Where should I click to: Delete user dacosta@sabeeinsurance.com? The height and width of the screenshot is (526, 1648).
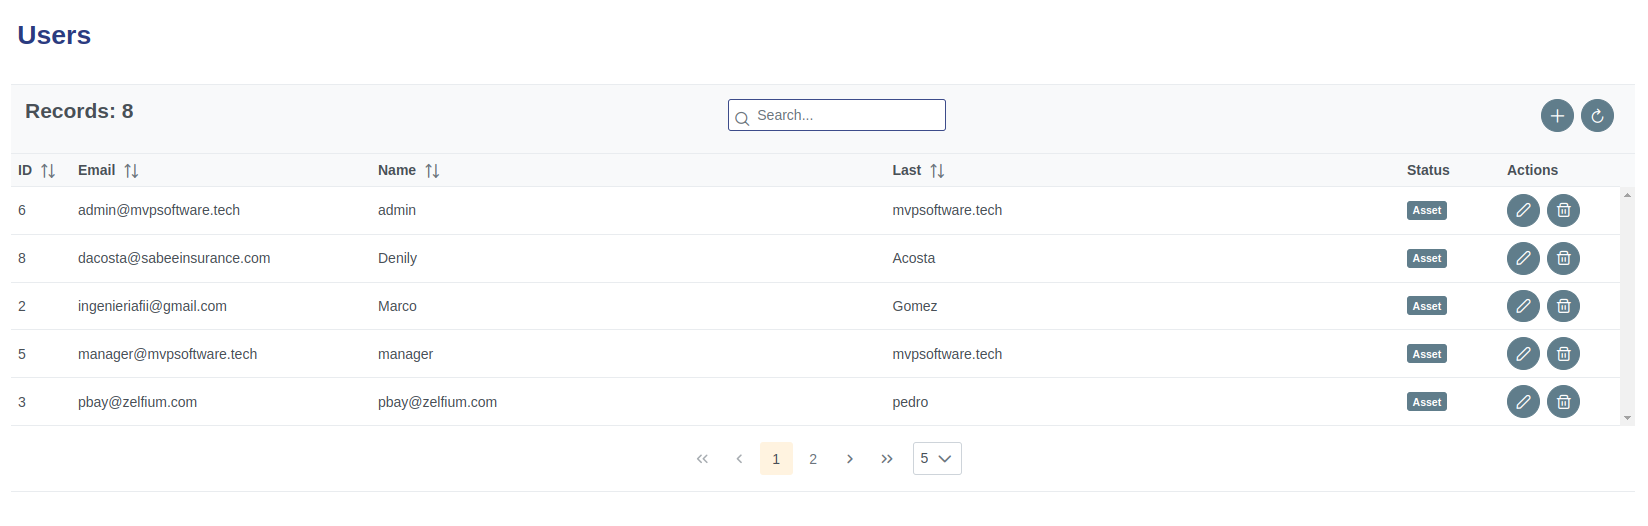pos(1563,258)
